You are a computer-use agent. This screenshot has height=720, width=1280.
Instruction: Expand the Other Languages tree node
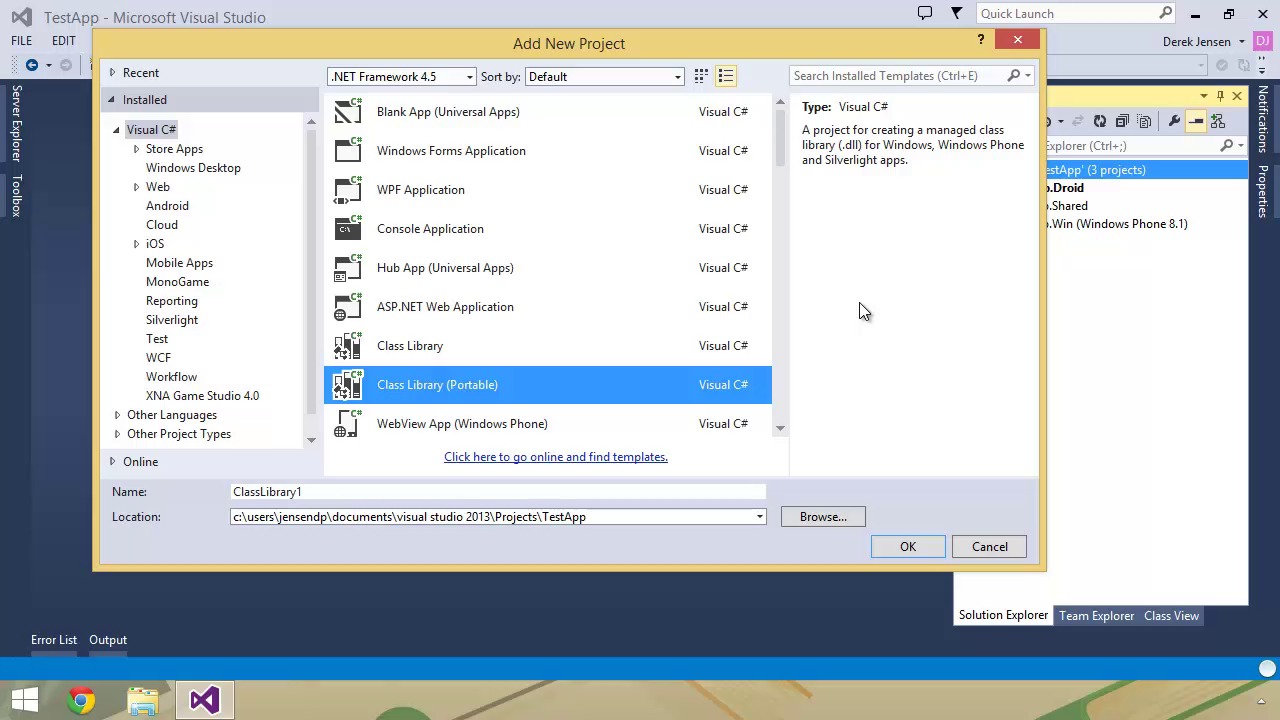(117, 415)
